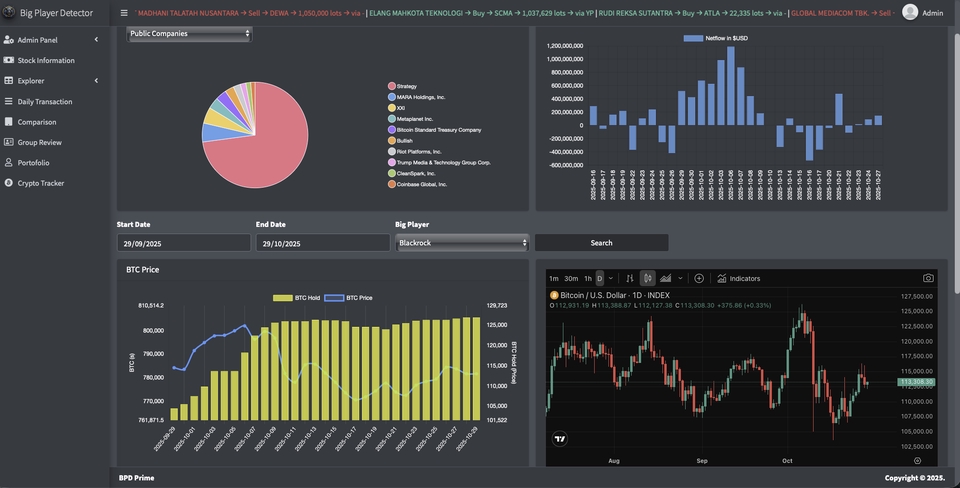Click the Strategy color swatch in legend
960x488 pixels.
[x=392, y=86]
